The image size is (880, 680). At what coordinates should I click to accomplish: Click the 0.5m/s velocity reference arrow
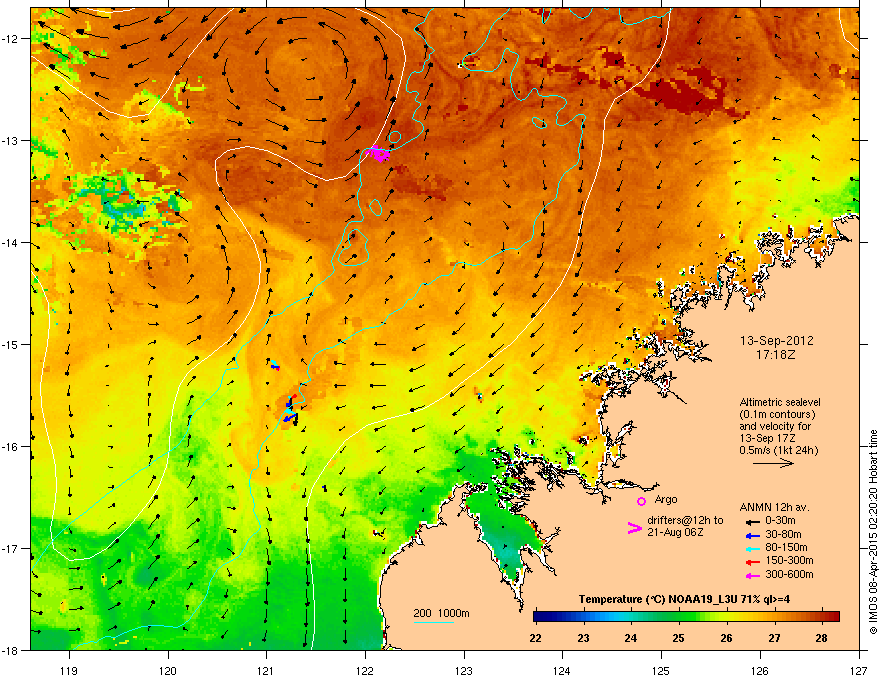tap(773, 463)
